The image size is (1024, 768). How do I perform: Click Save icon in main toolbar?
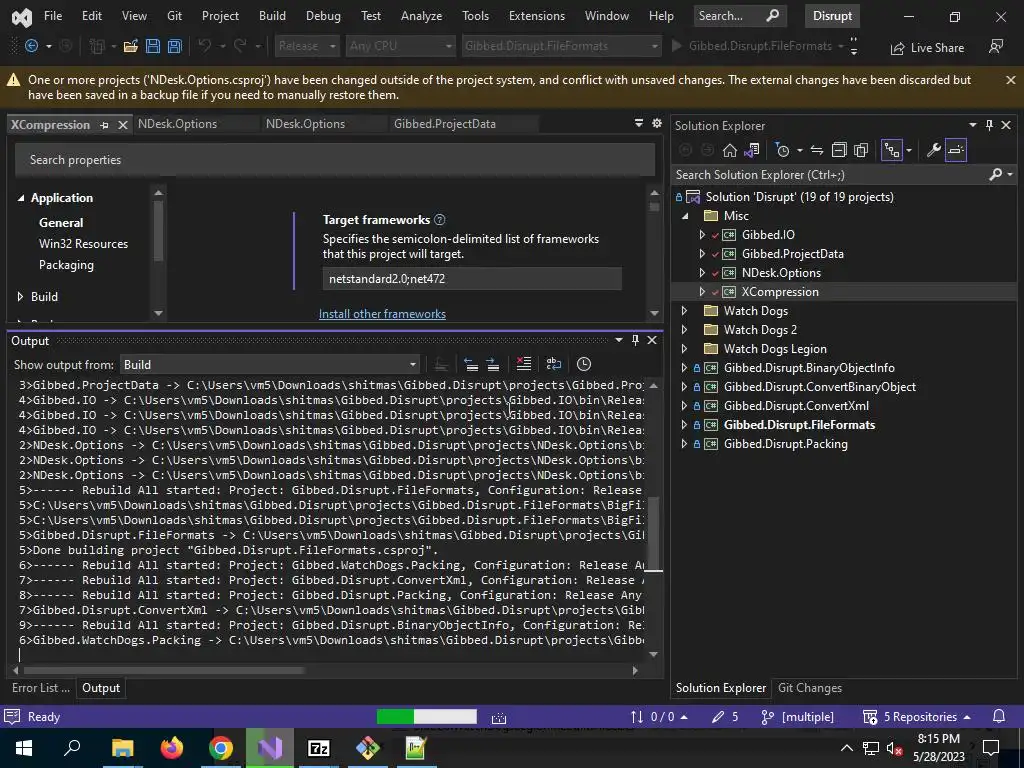pyautogui.click(x=153, y=46)
